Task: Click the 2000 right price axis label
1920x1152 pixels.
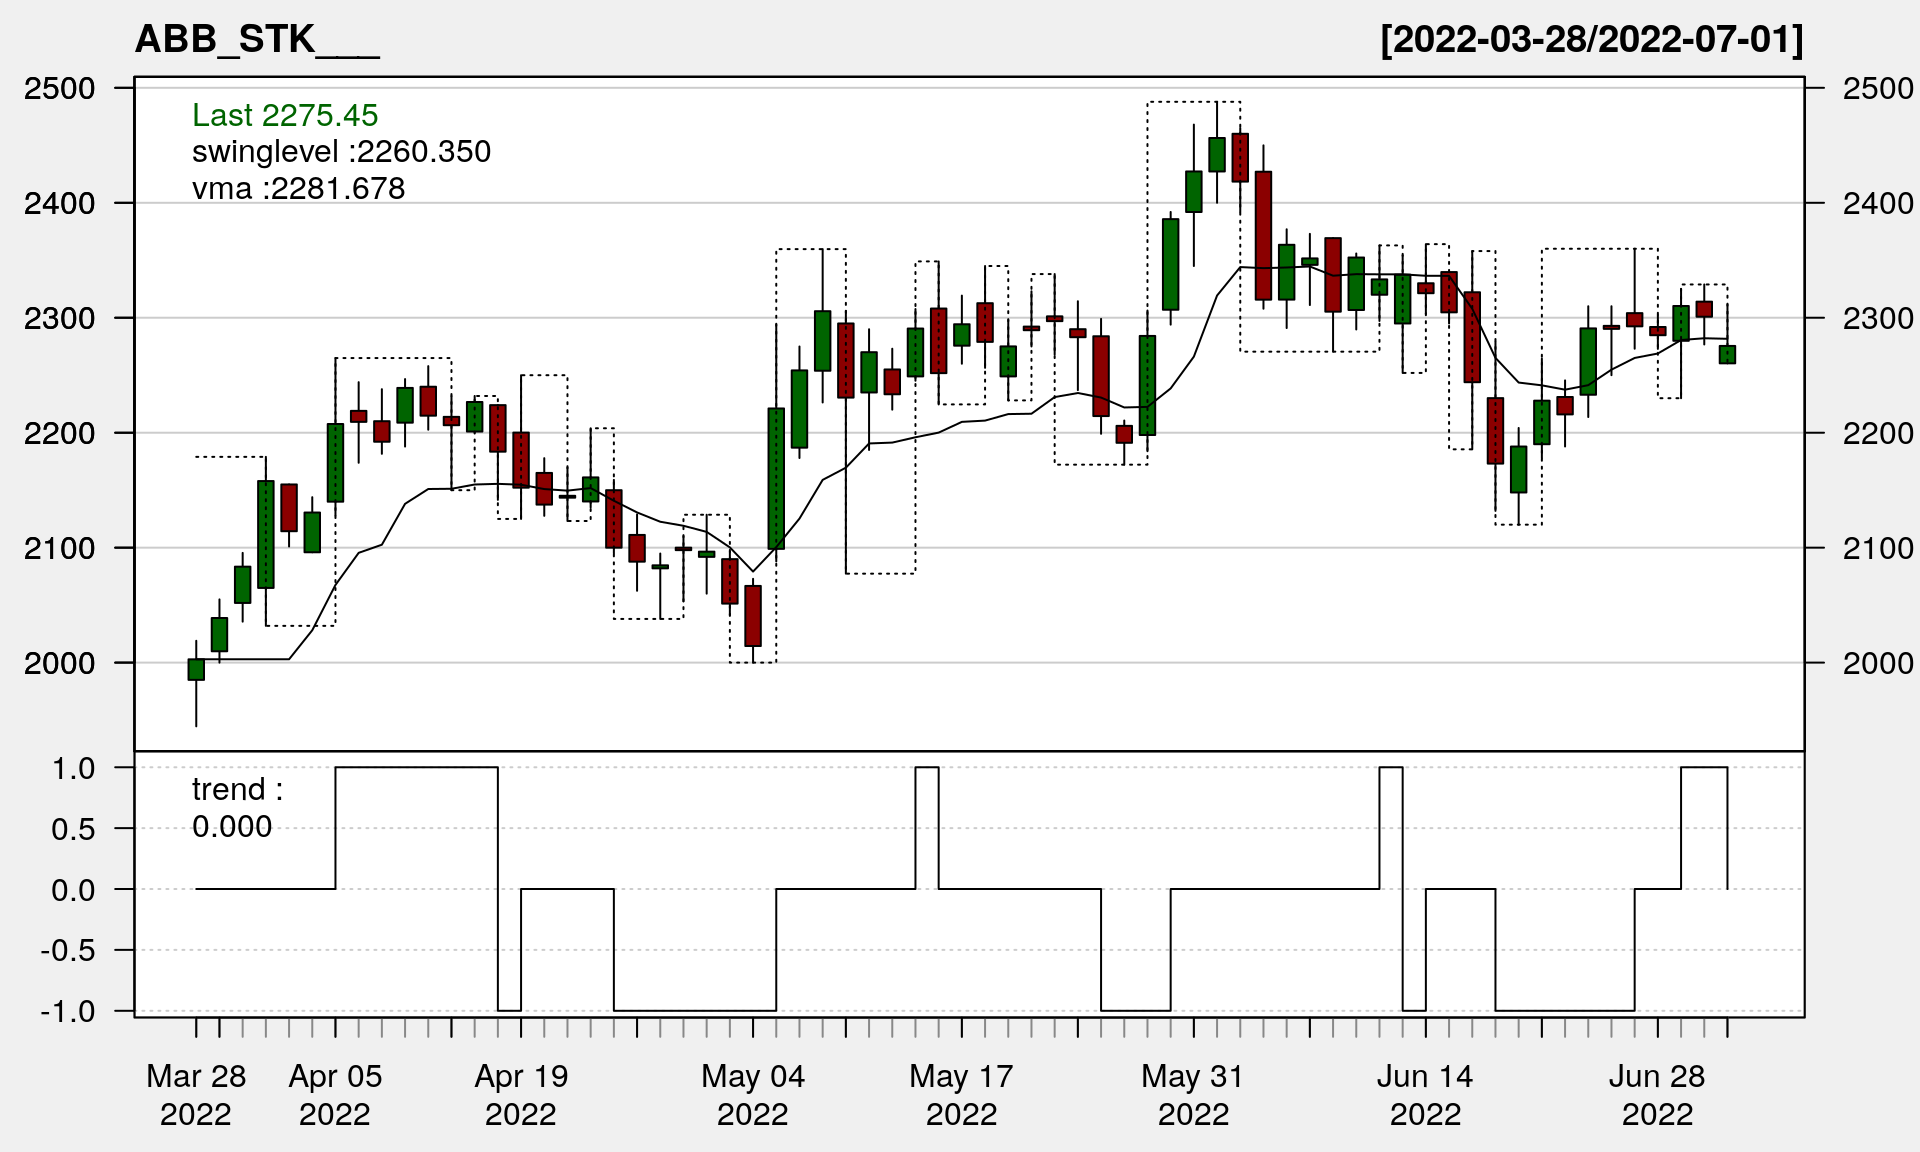Action: tap(1878, 662)
